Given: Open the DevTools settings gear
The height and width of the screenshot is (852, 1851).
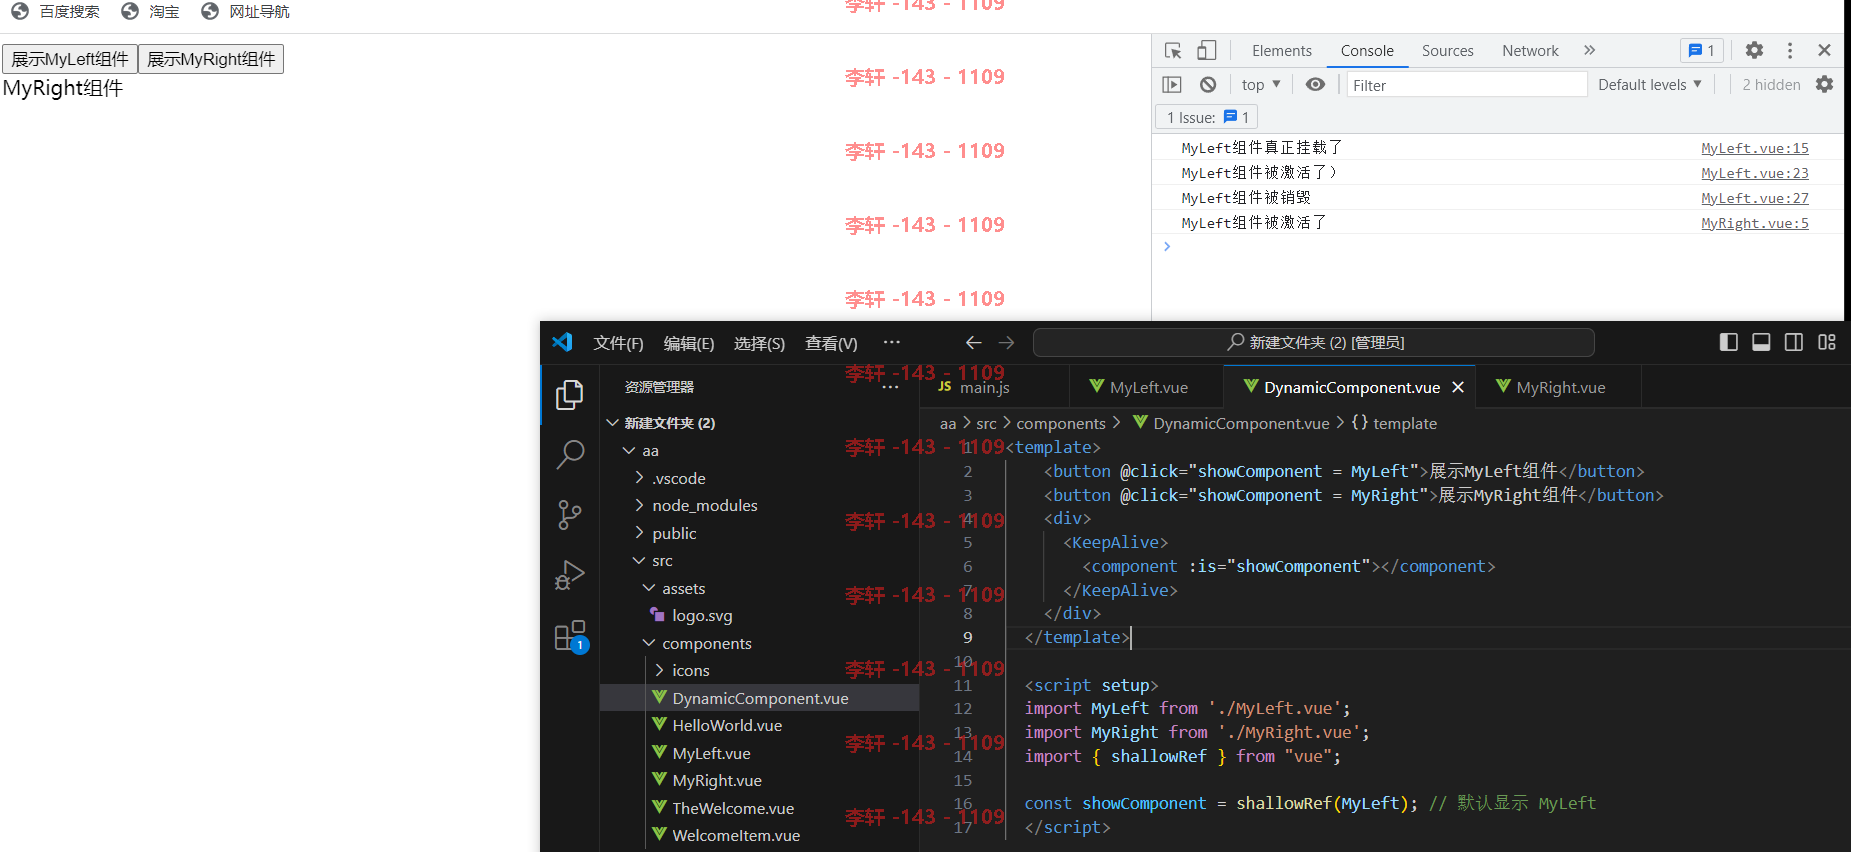Looking at the screenshot, I should point(1754,50).
